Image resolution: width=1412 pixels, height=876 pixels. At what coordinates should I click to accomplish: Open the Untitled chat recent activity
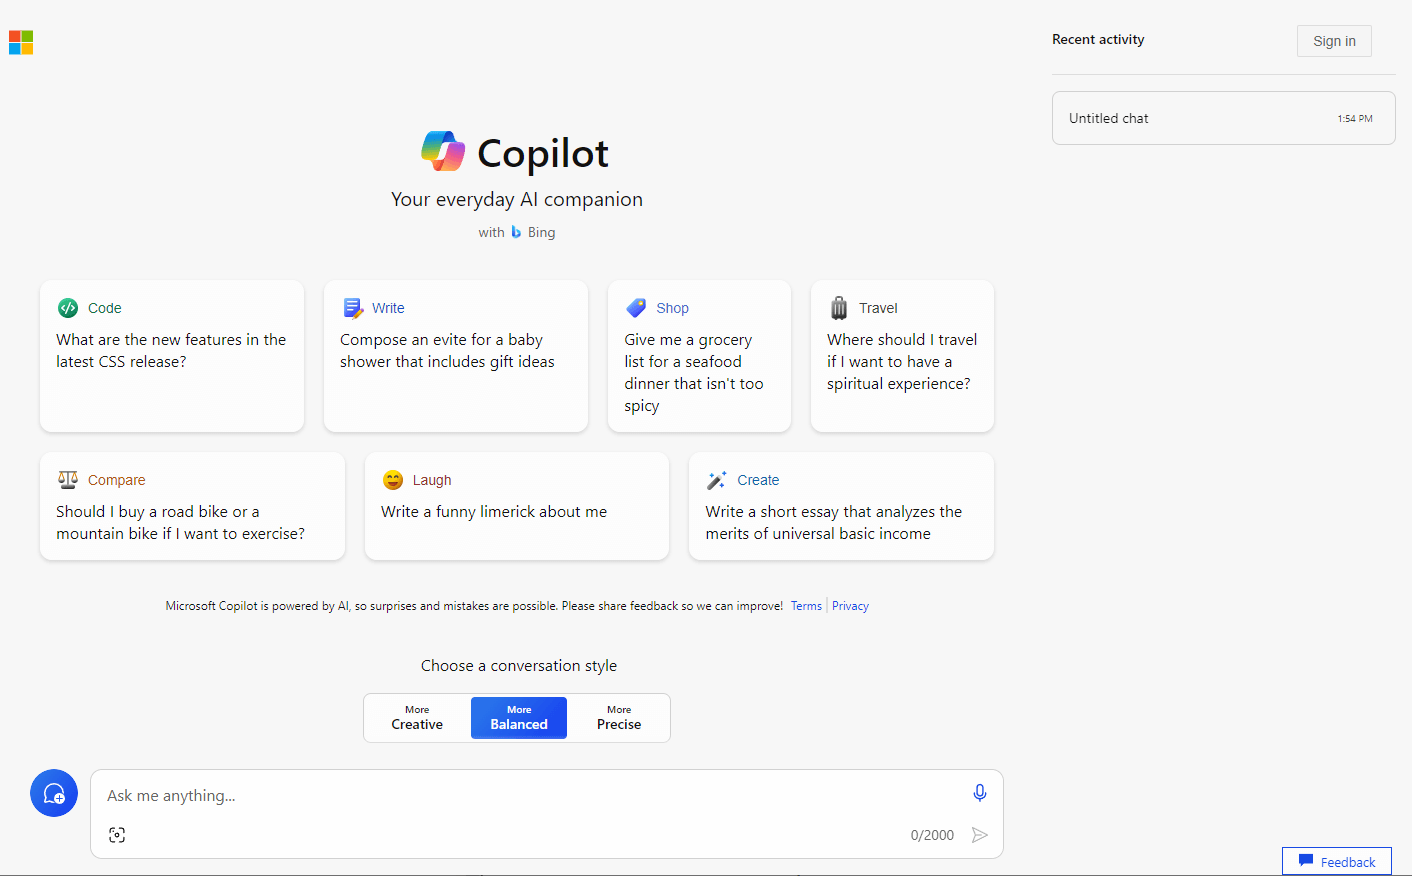(1223, 118)
